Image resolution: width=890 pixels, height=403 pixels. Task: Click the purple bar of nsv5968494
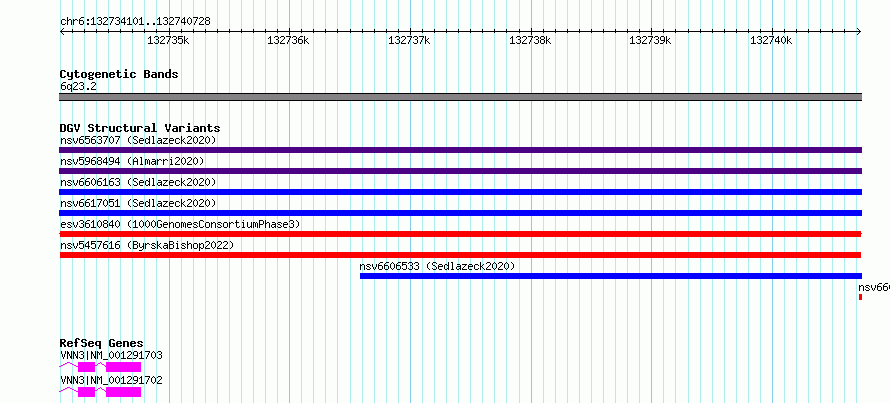pos(461,171)
